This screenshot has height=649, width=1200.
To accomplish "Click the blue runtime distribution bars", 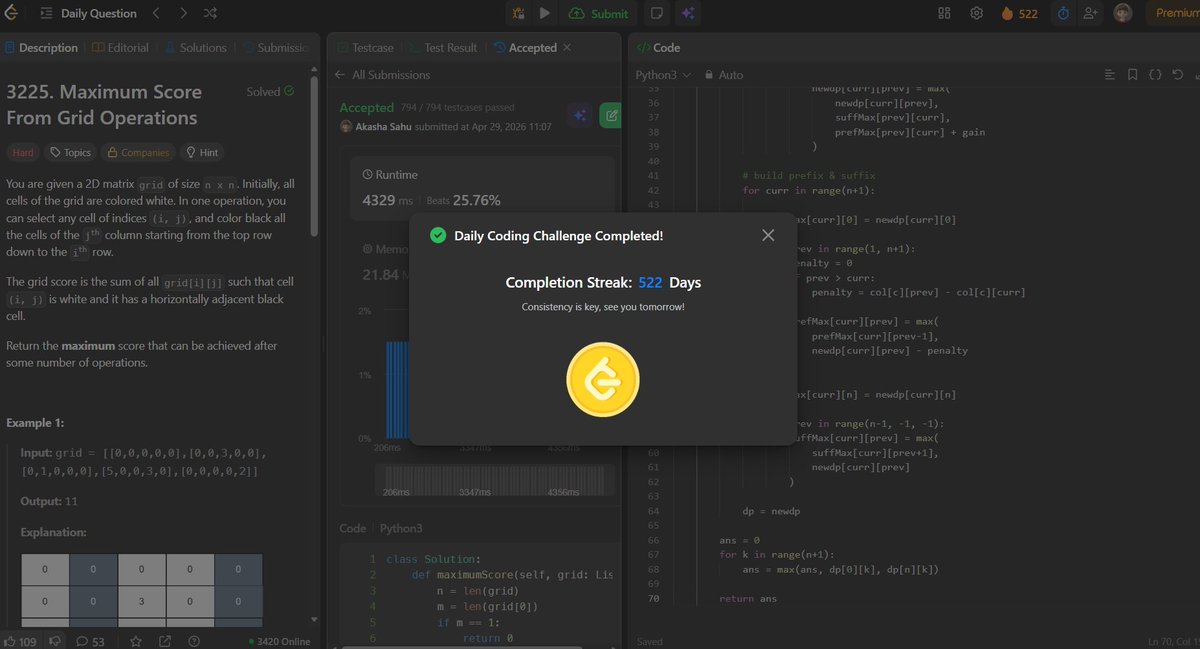I will [398, 390].
